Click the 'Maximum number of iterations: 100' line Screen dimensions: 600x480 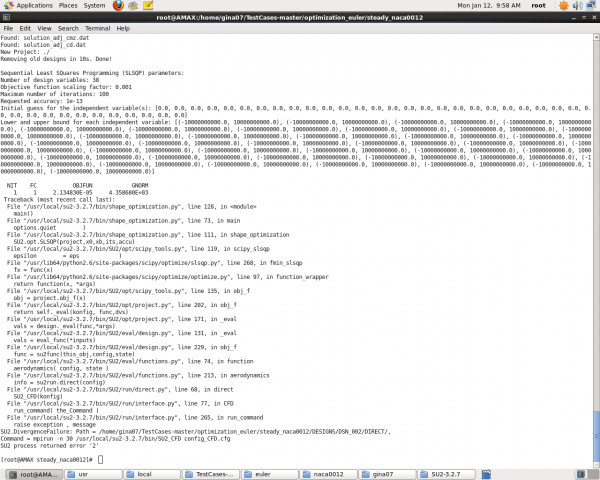pos(54,94)
